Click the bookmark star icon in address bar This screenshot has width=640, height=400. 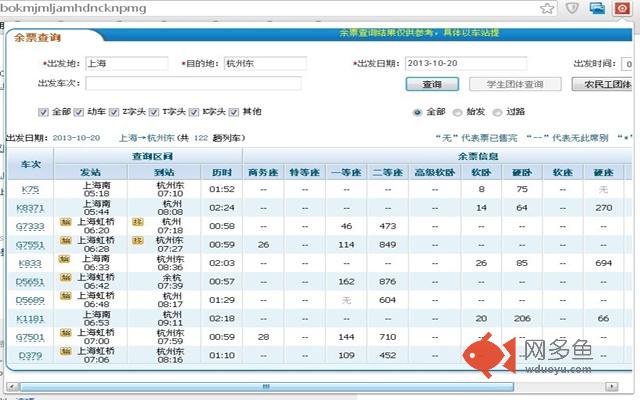[547, 8]
